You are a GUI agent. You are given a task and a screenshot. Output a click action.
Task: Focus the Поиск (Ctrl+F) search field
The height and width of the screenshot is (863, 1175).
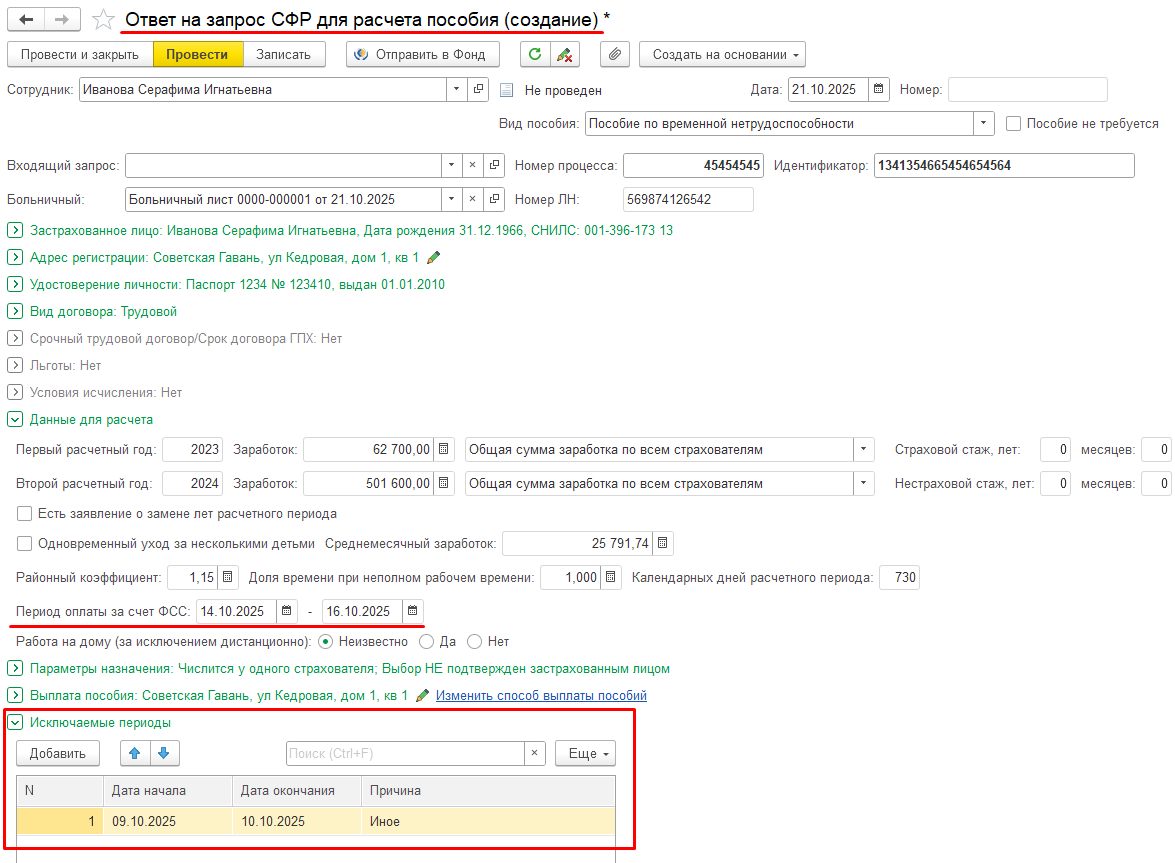[x=405, y=754]
